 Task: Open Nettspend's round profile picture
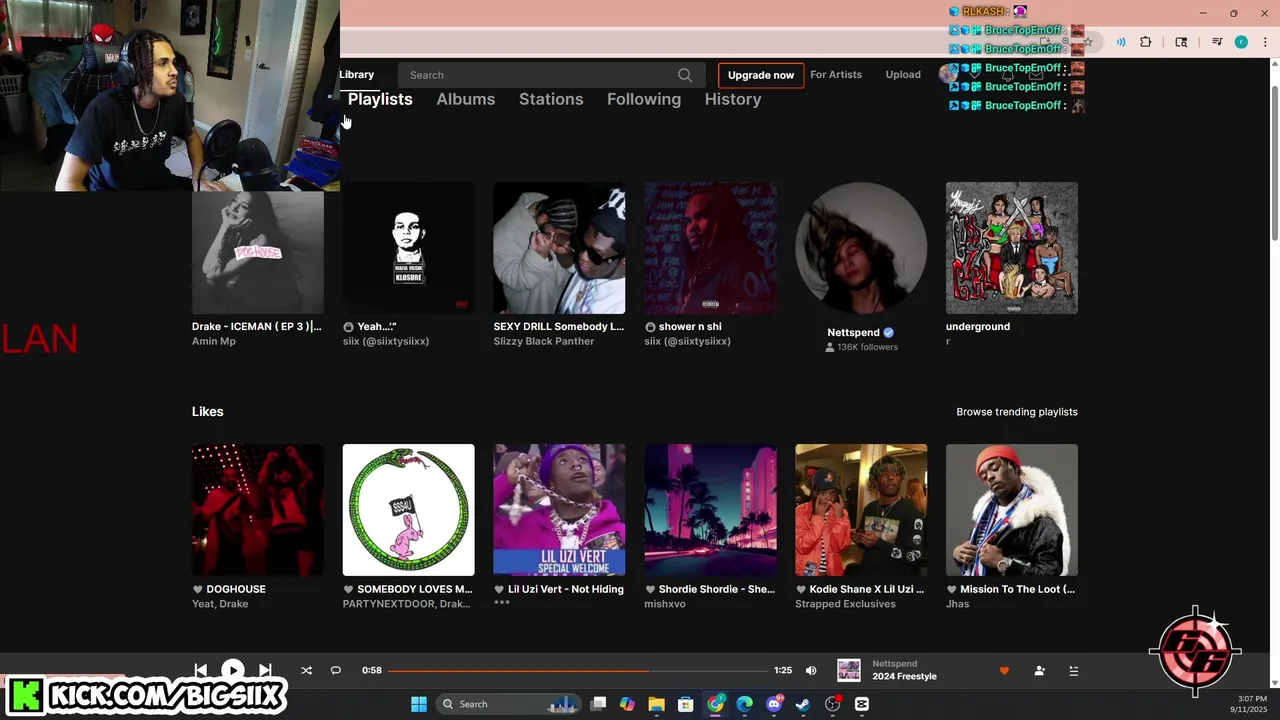[x=861, y=248]
